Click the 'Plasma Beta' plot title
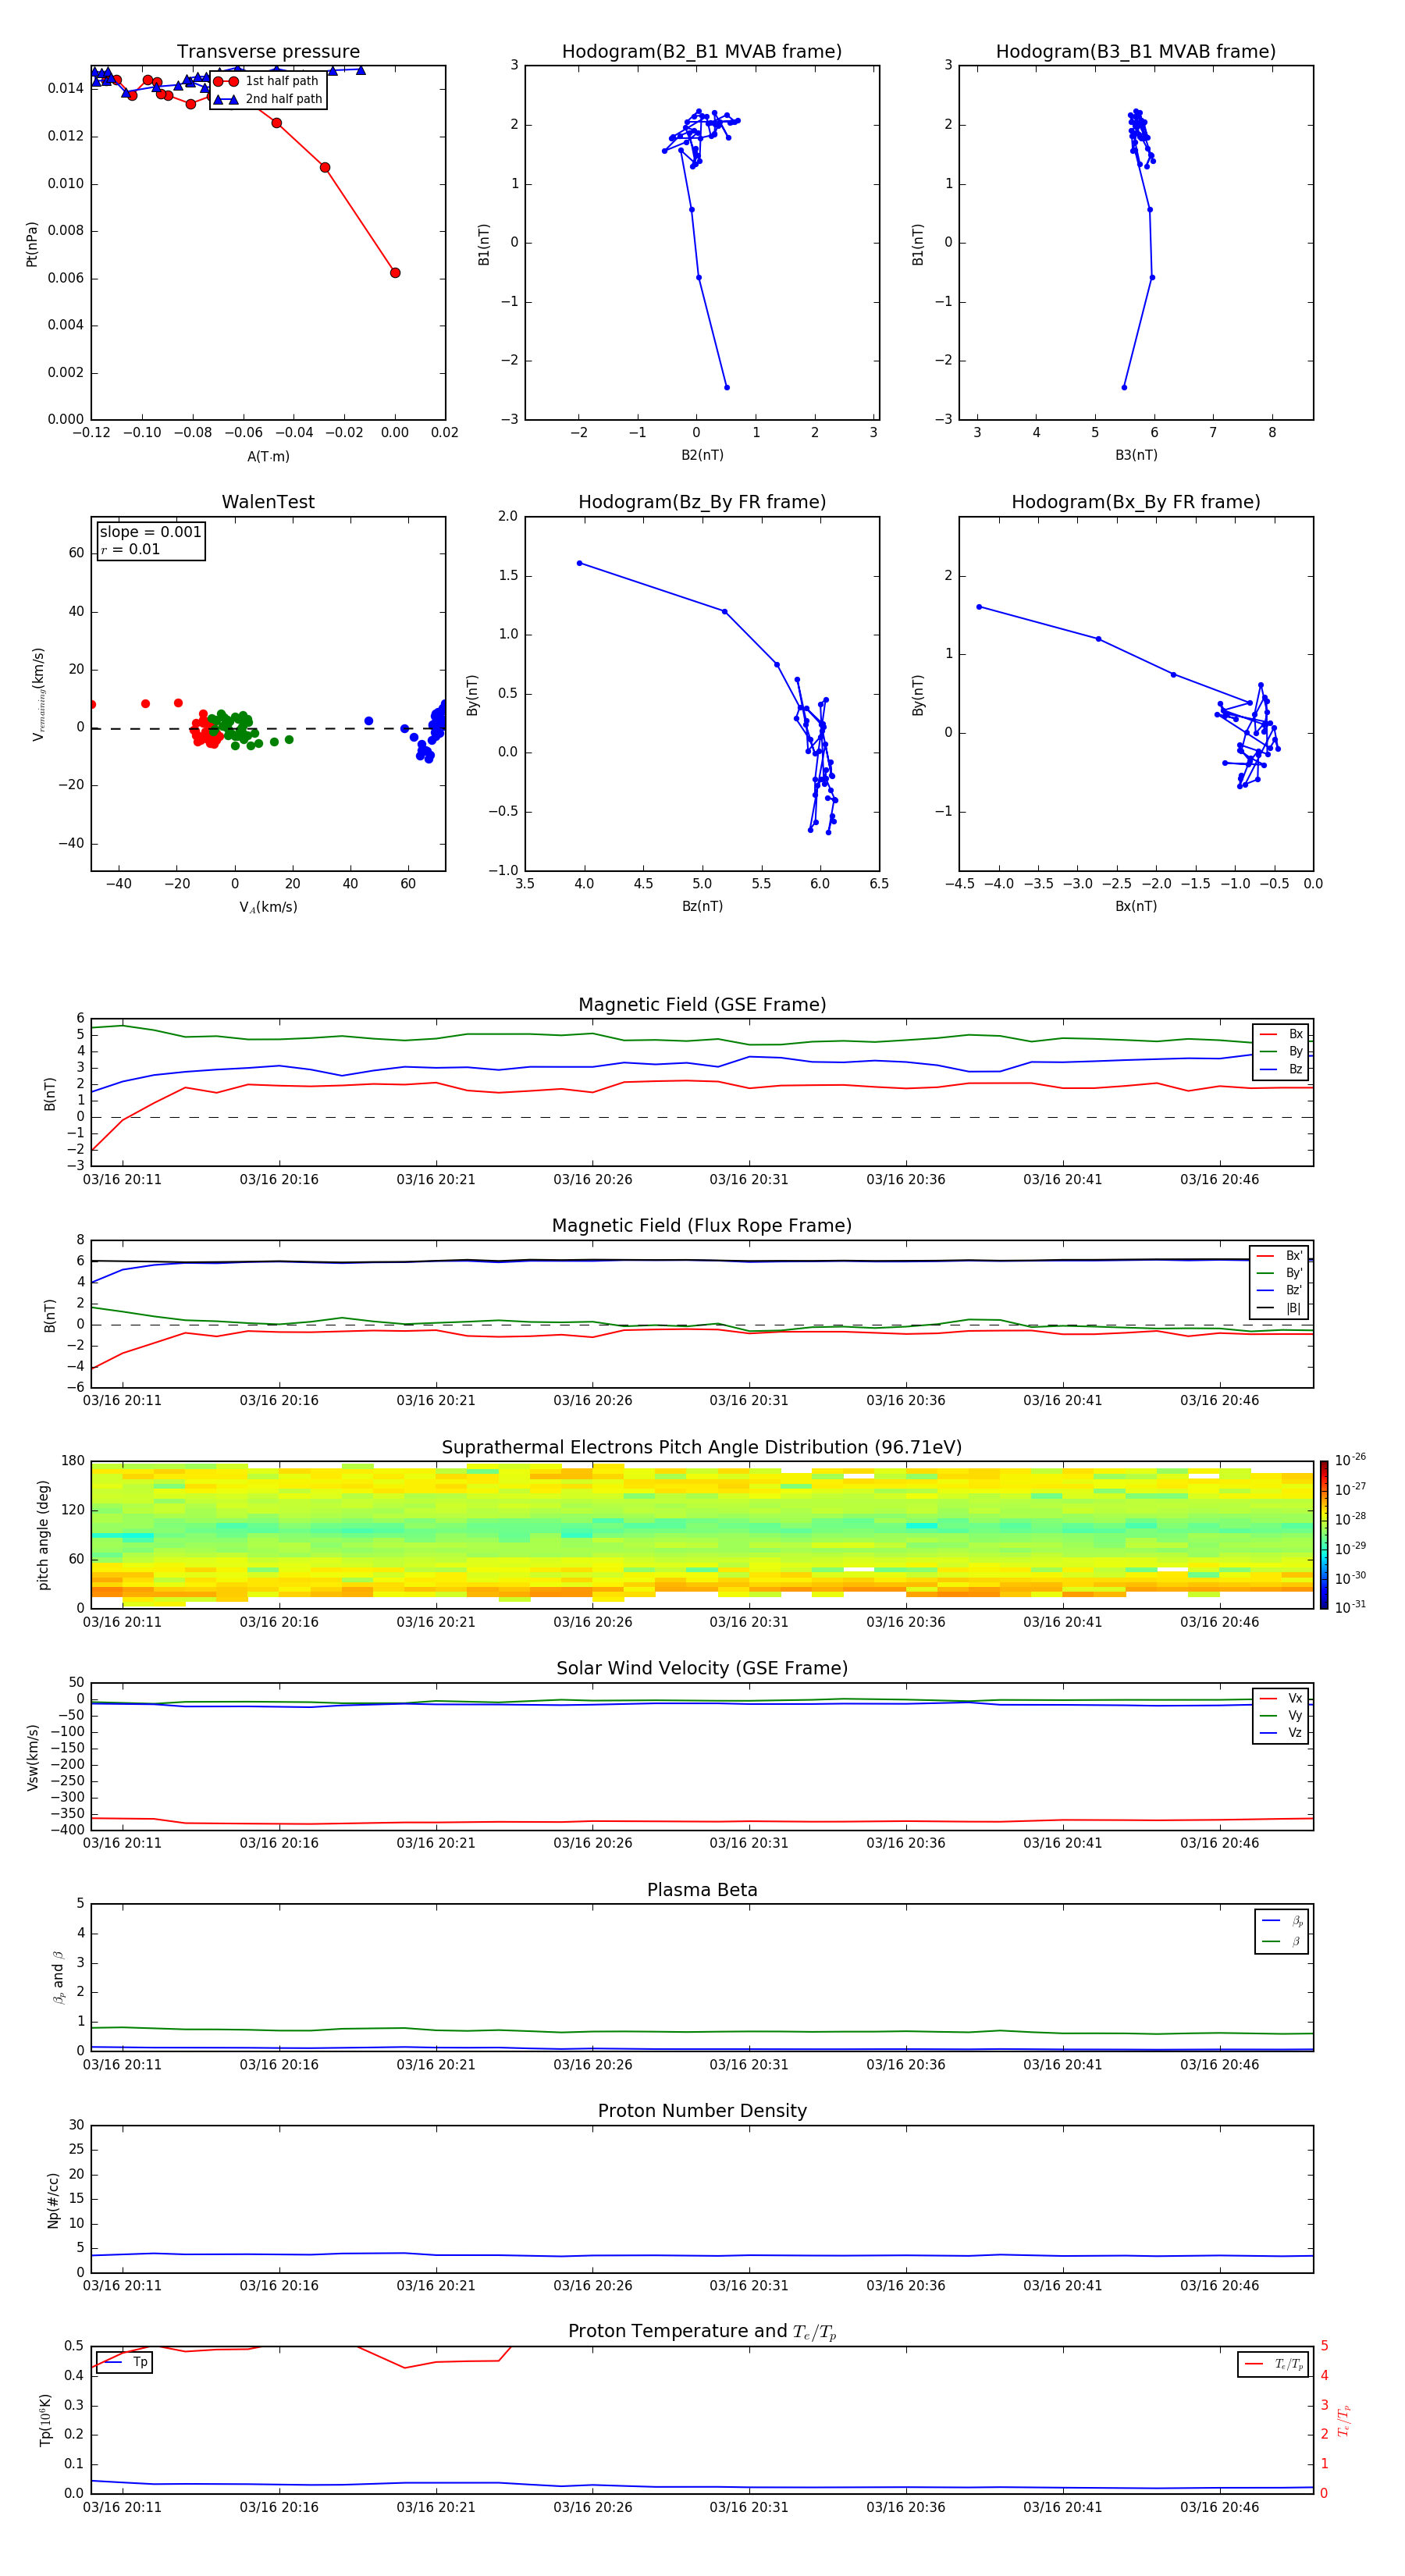 [x=702, y=1890]
